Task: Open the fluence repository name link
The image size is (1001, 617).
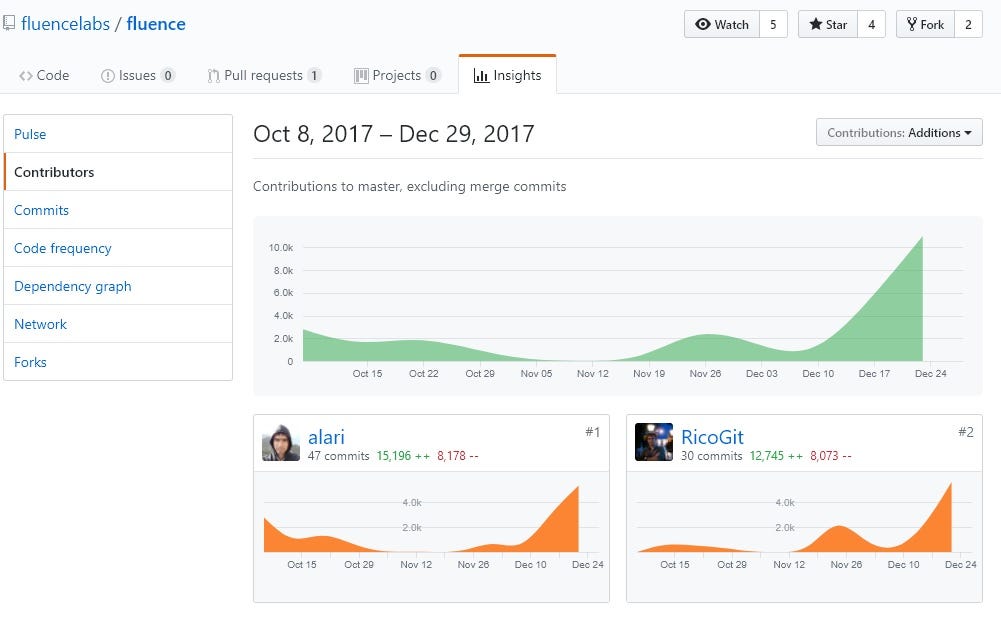Action: pos(156,24)
